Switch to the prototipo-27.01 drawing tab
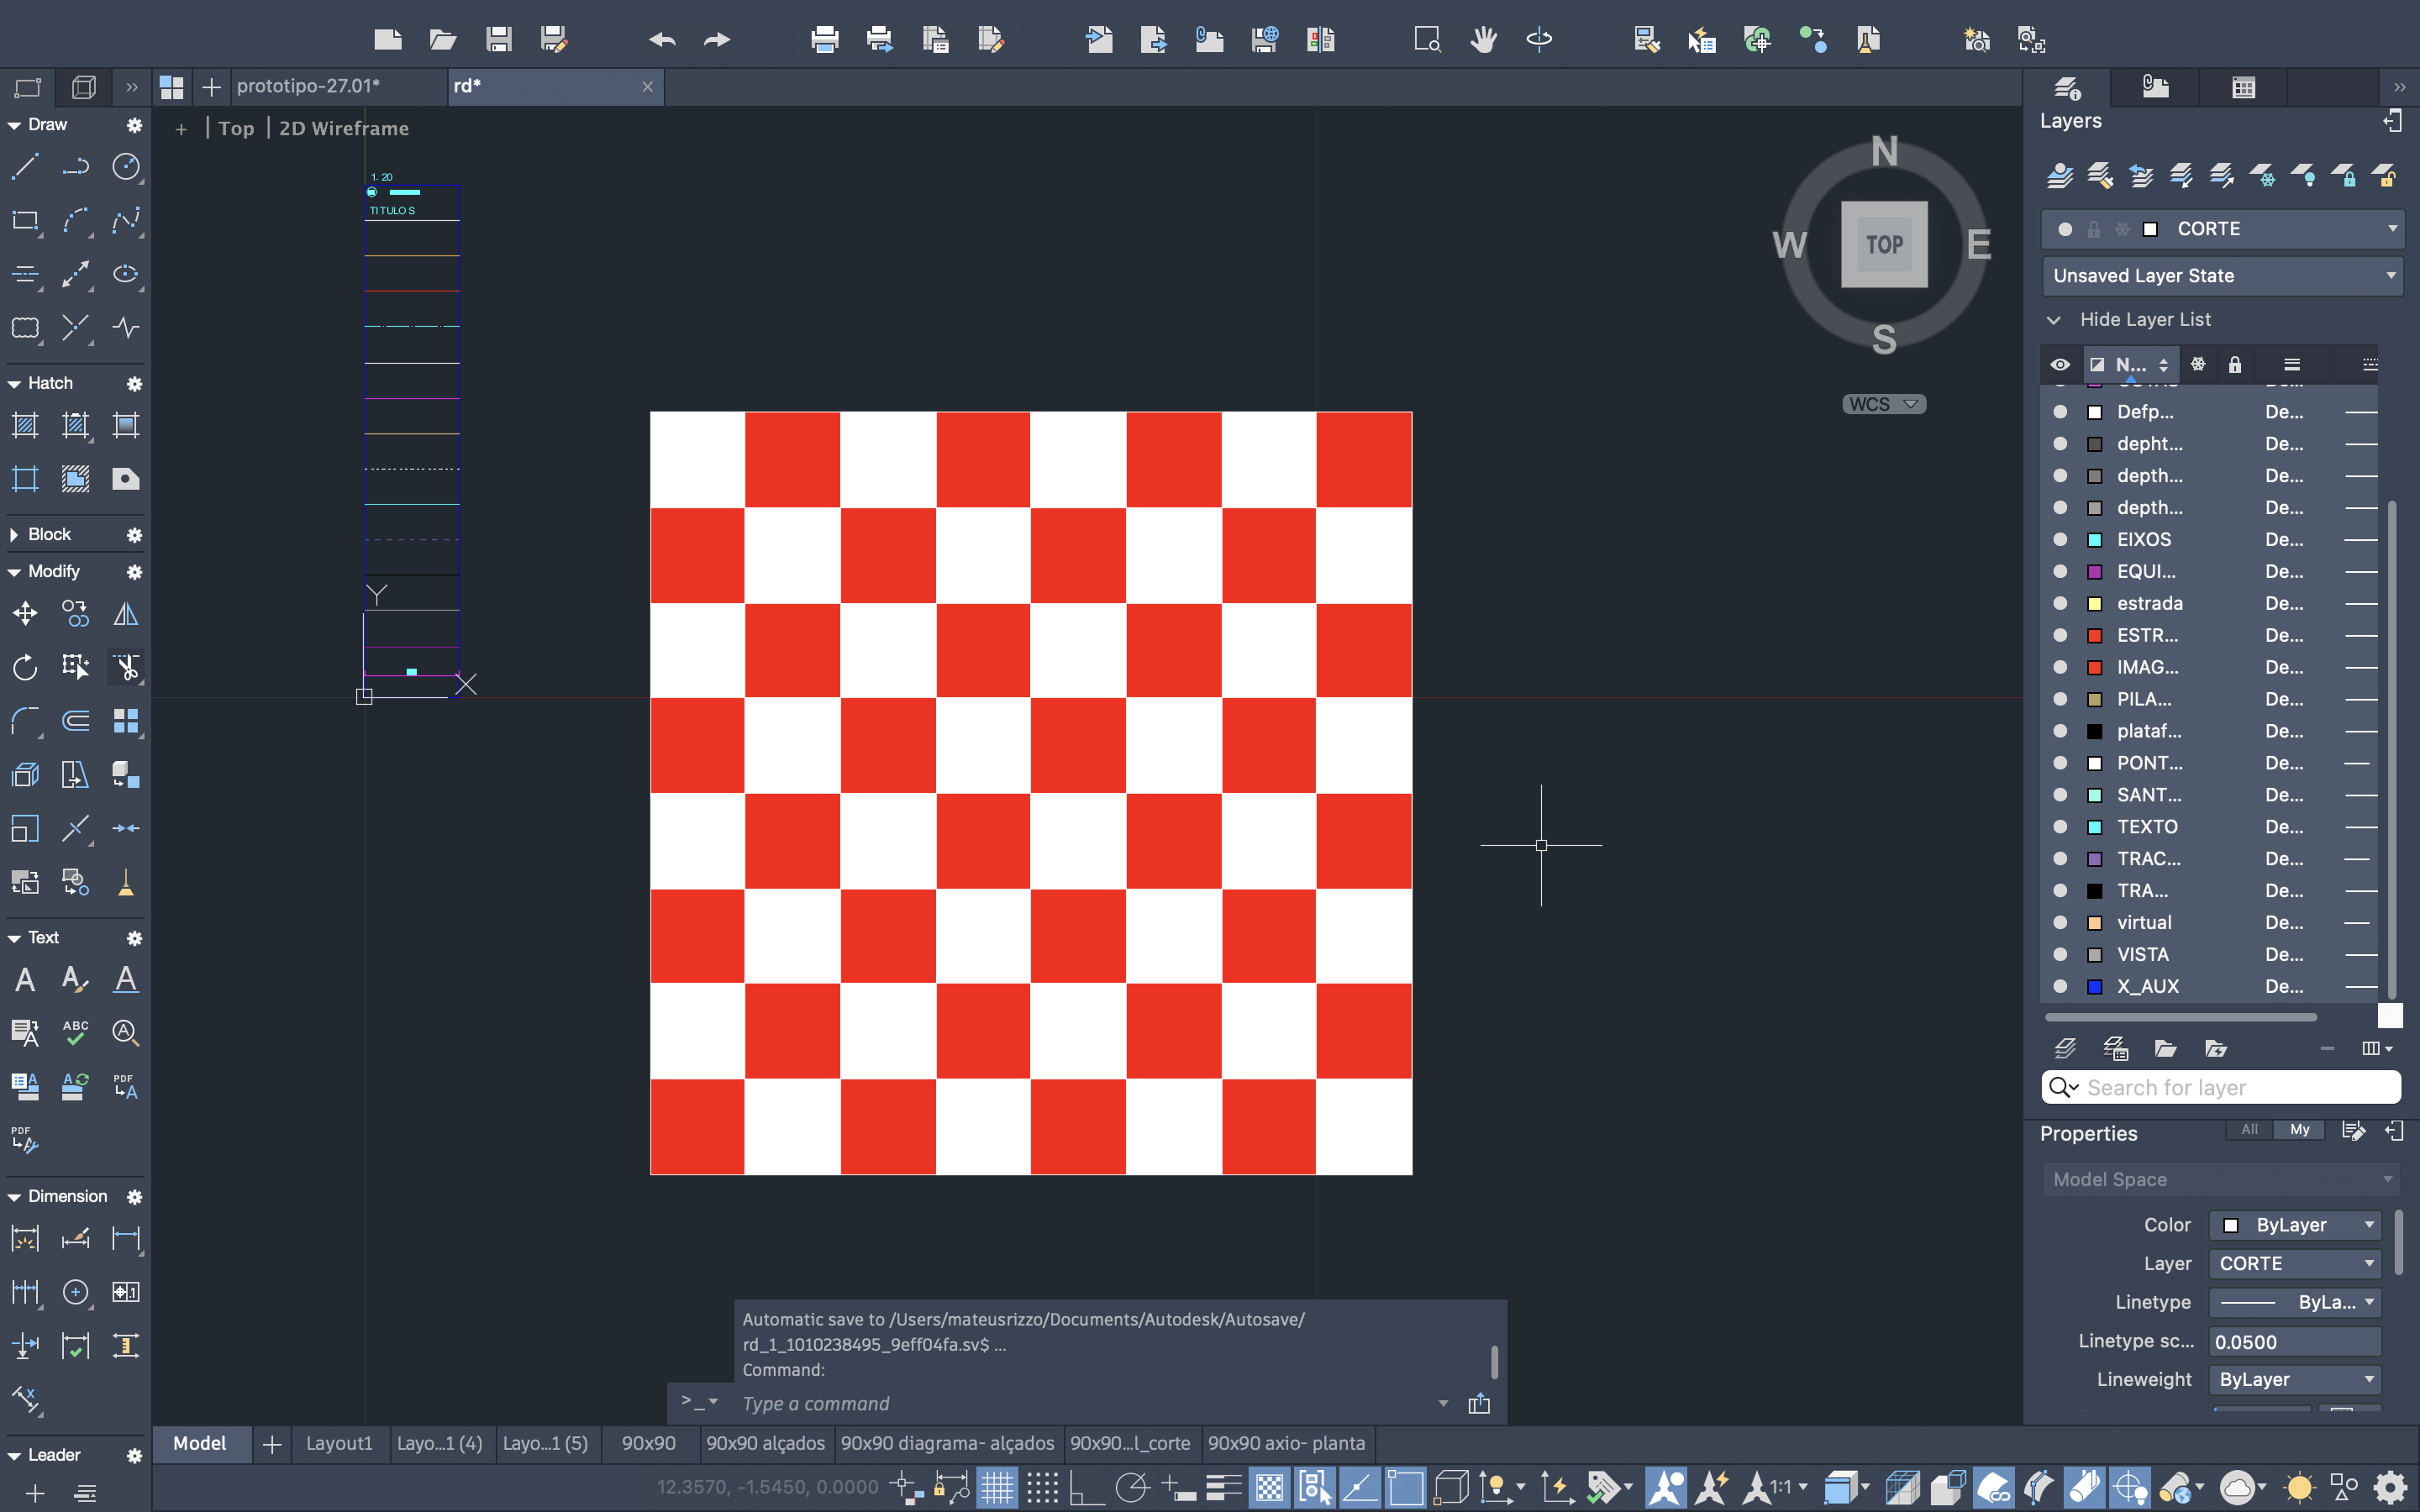This screenshot has height=1512, width=2420. point(310,87)
